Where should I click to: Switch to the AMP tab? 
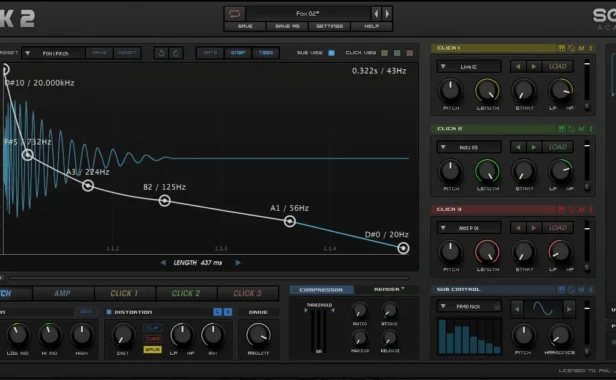(x=63, y=293)
